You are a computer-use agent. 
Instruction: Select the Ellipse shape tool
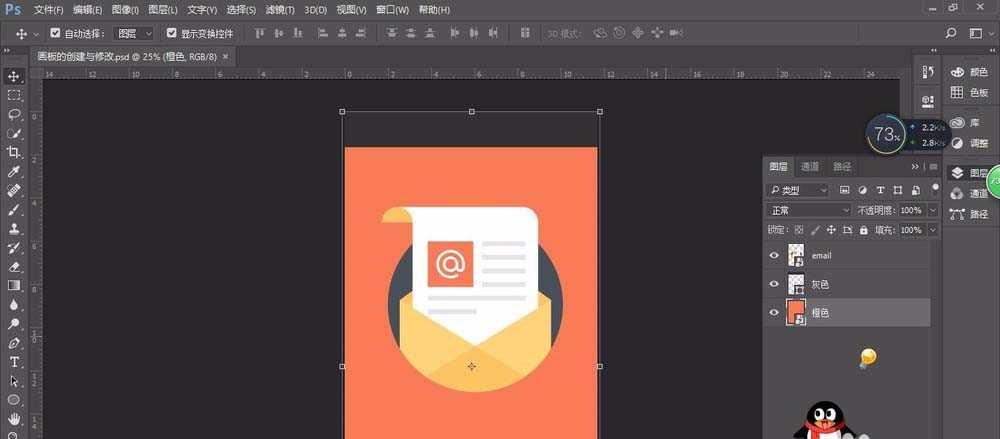pyautogui.click(x=13, y=400)
